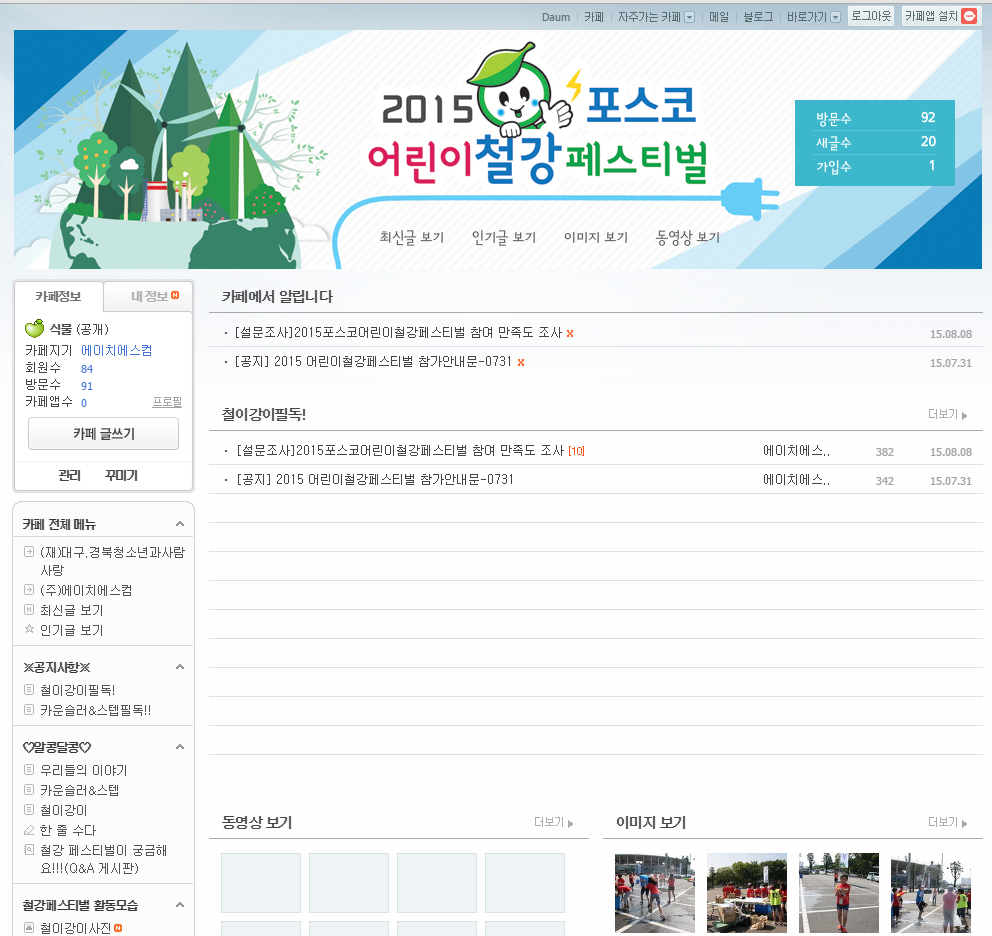
Task: Open 메일 in the top bar
Action: (719, 17)
